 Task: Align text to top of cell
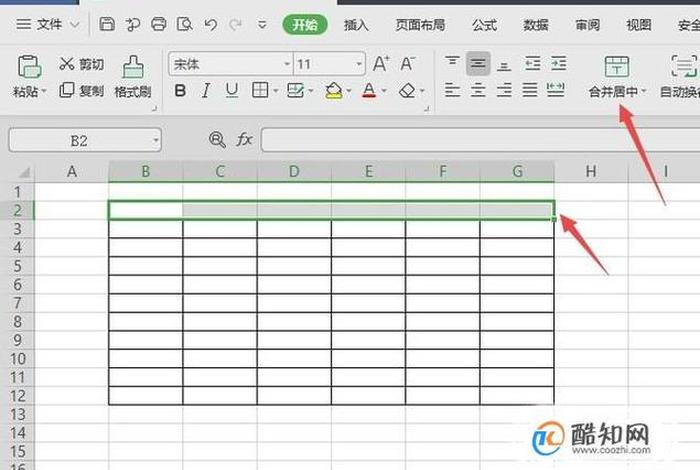tap(452, 61)
